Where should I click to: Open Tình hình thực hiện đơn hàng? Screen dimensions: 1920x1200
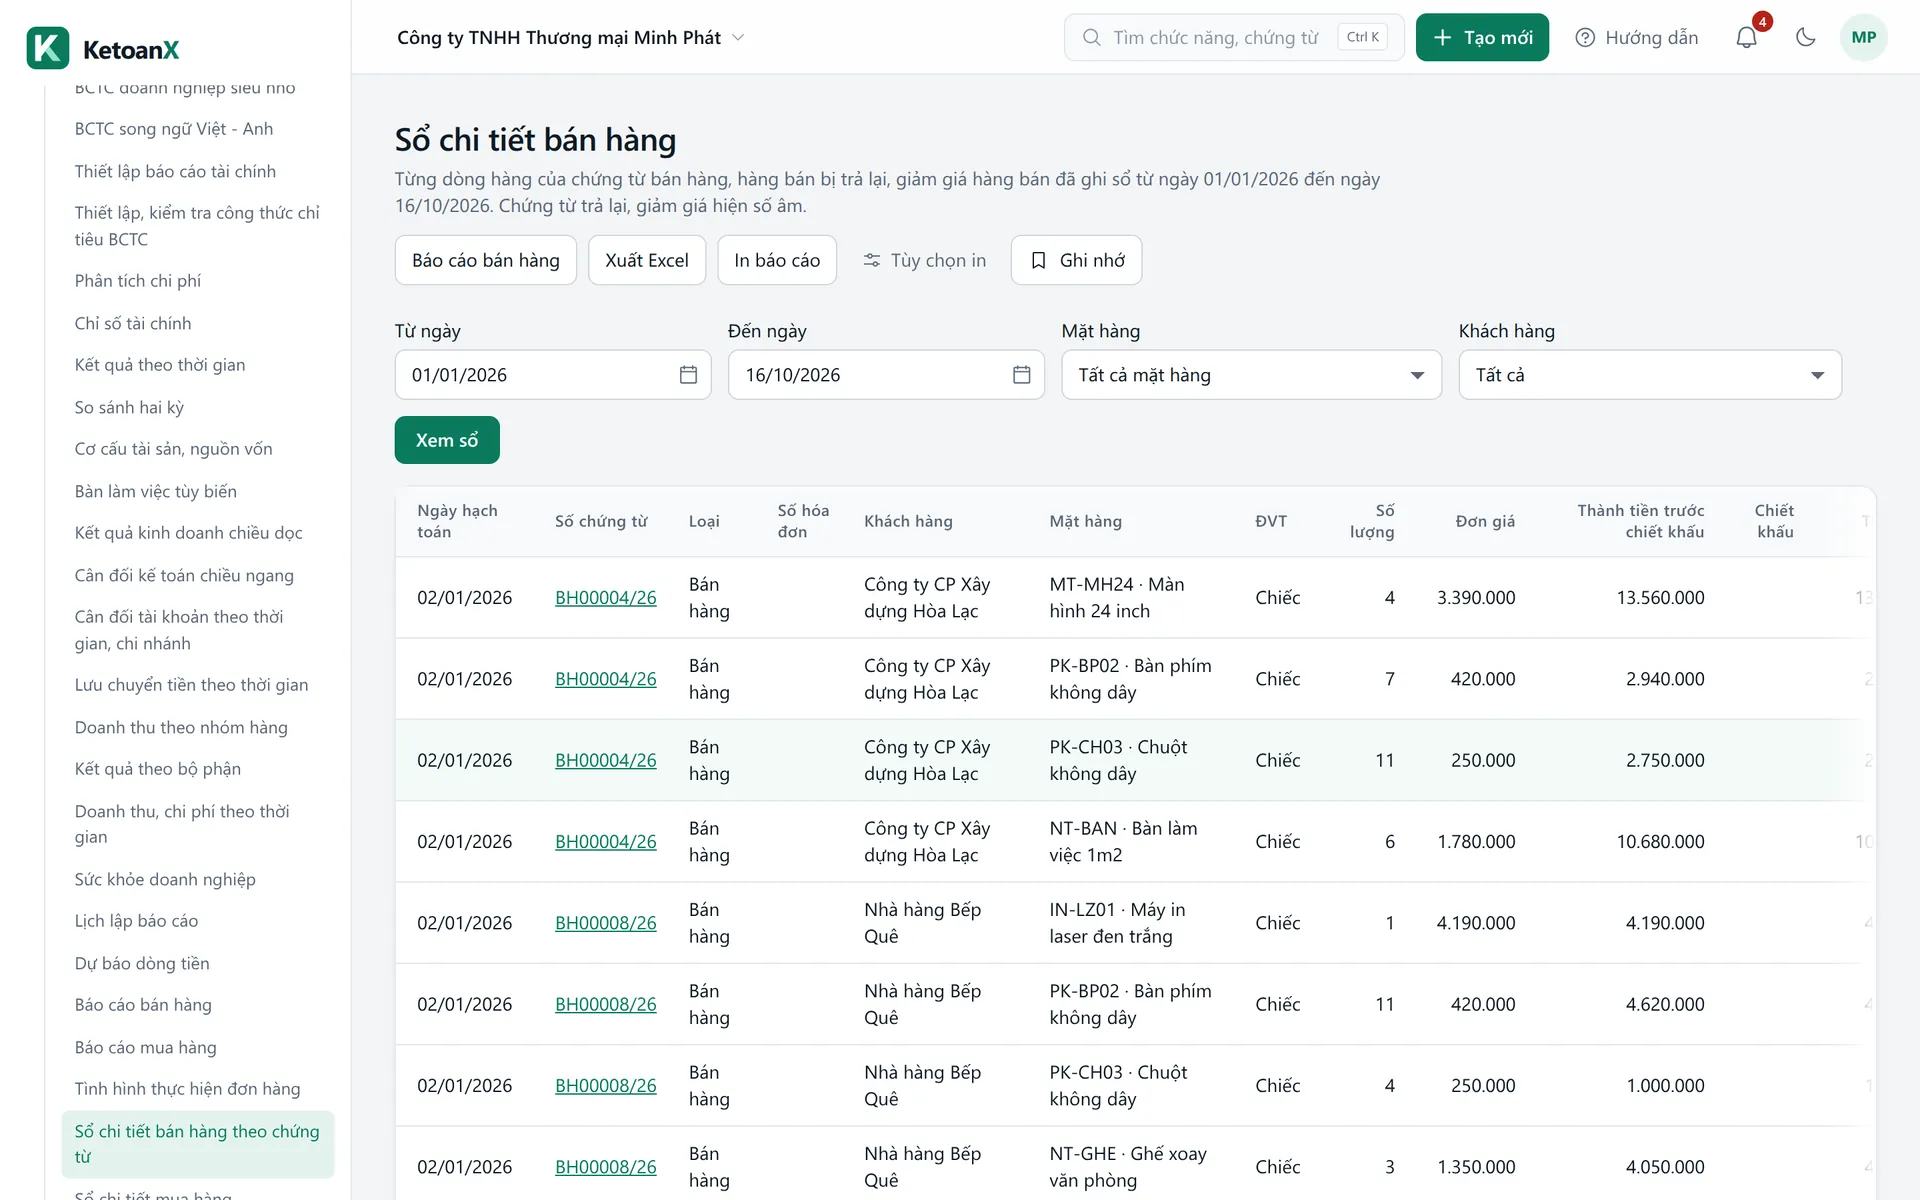point(187,1089)
